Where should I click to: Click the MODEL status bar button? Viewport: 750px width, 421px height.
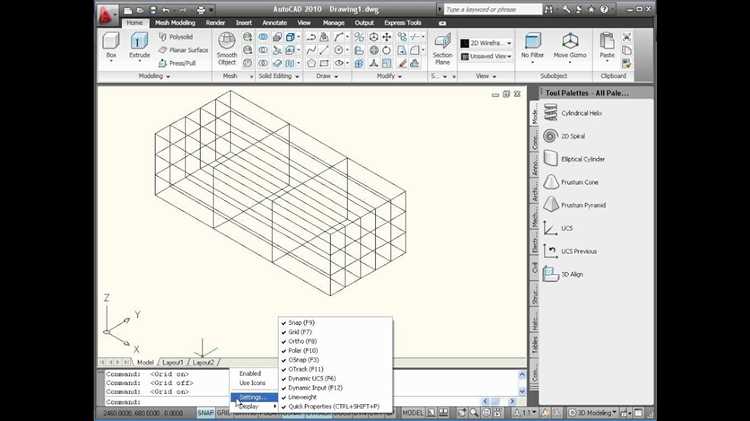(x=413, y=412)
